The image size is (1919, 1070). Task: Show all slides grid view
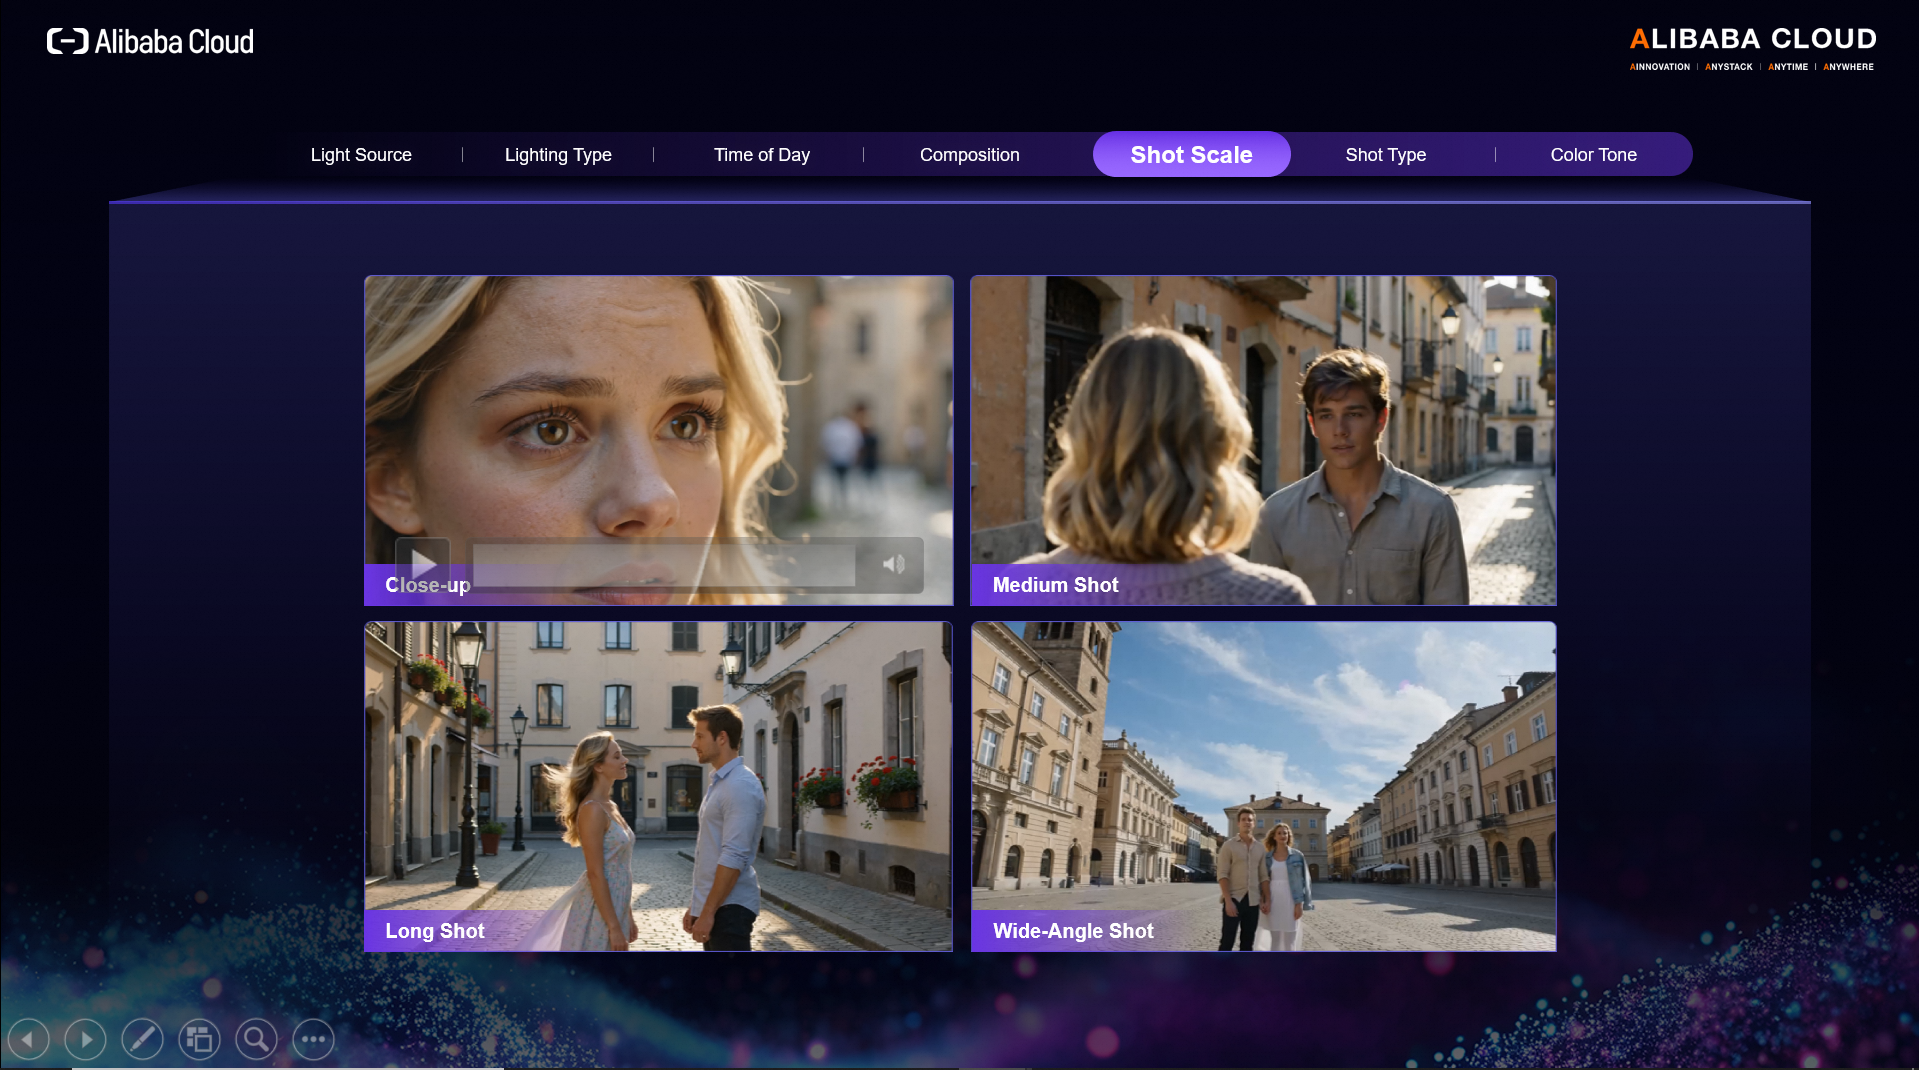tap(199, 1040)
